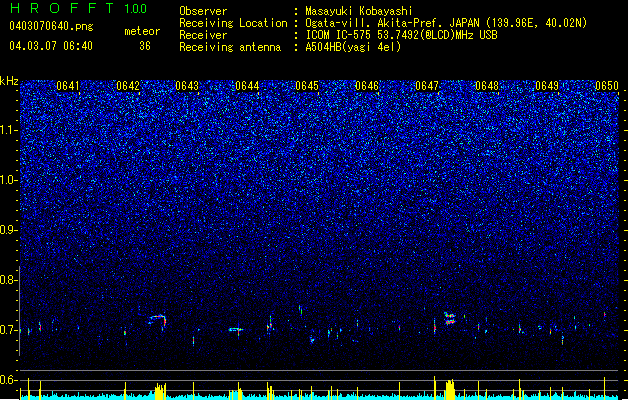
Task: Click the kHz axis unit label
Action: tap(9, 81)
